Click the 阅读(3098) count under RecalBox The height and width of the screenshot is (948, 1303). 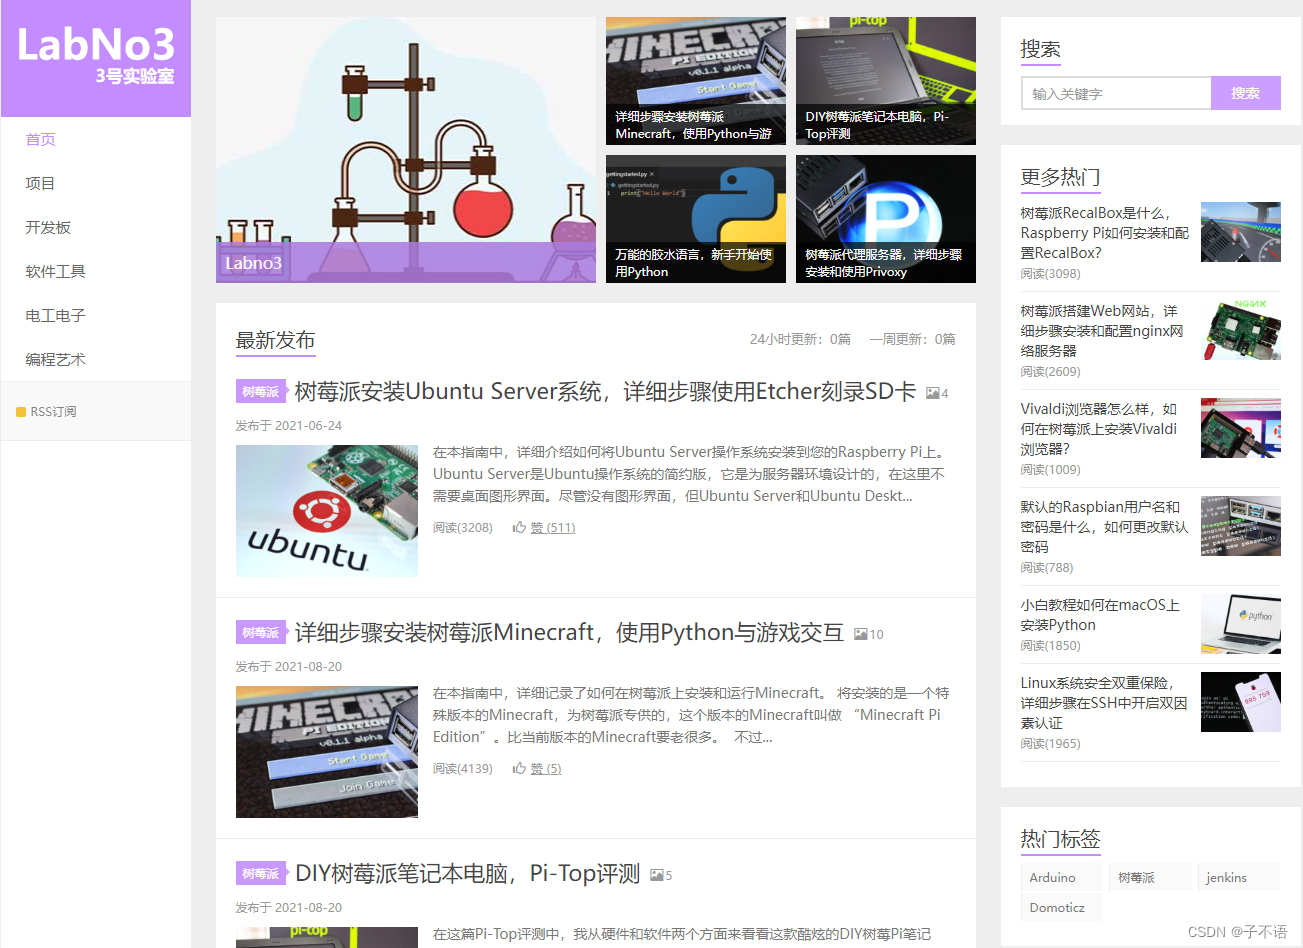[1050, 273]
